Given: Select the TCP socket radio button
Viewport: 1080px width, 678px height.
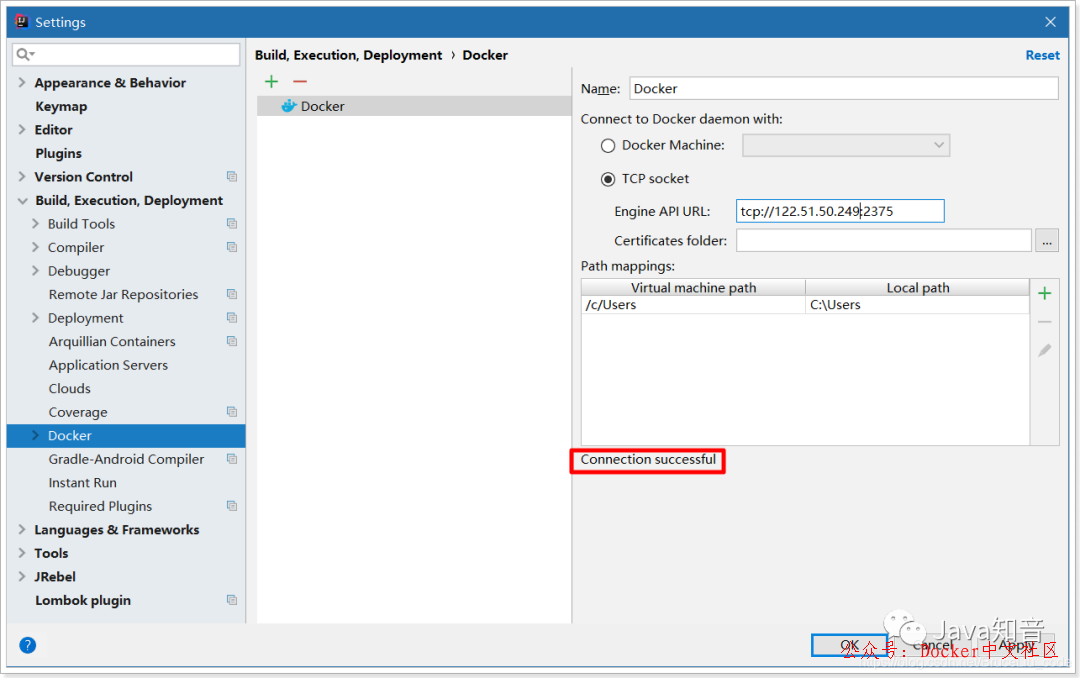Looking at the screenshot, I should (x=608, y=179).
